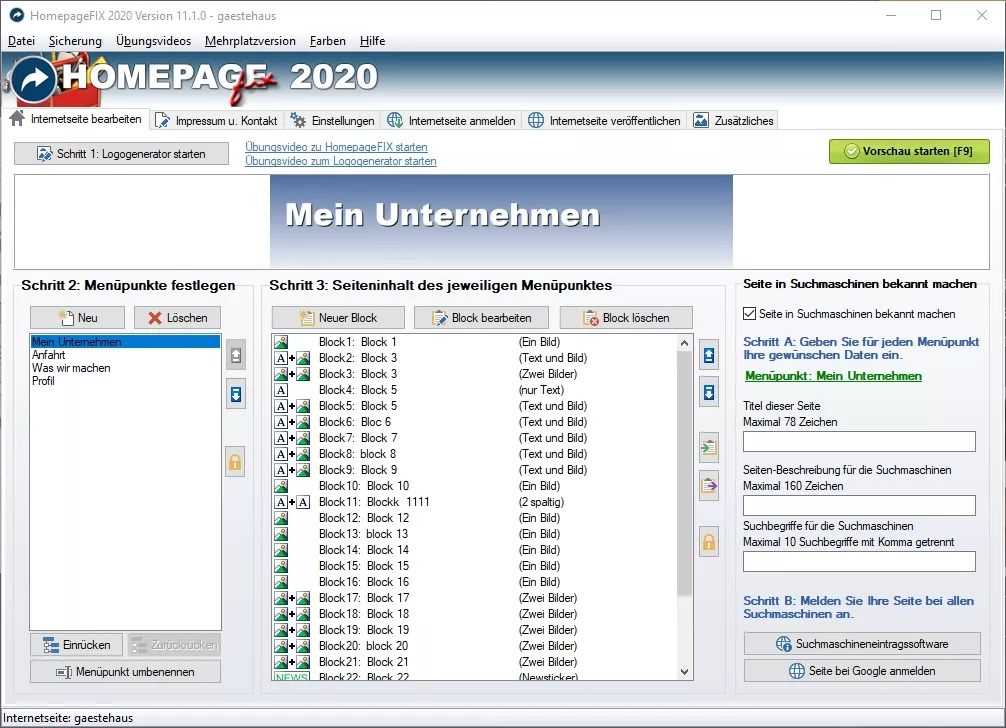Switch to Impressum u. Kontakt tab

click(x=217, y=121)
